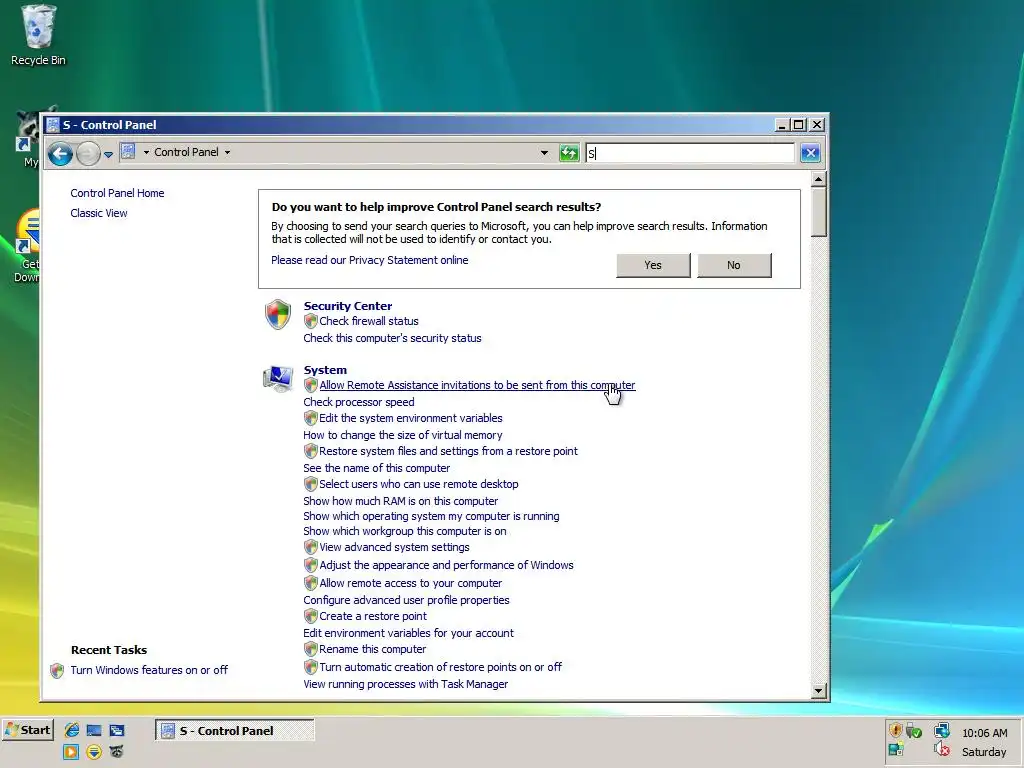This screenshot has height=768, width=1024.
Task: Open Configure advanced user profile properties
Action: [x=406, y=600]
